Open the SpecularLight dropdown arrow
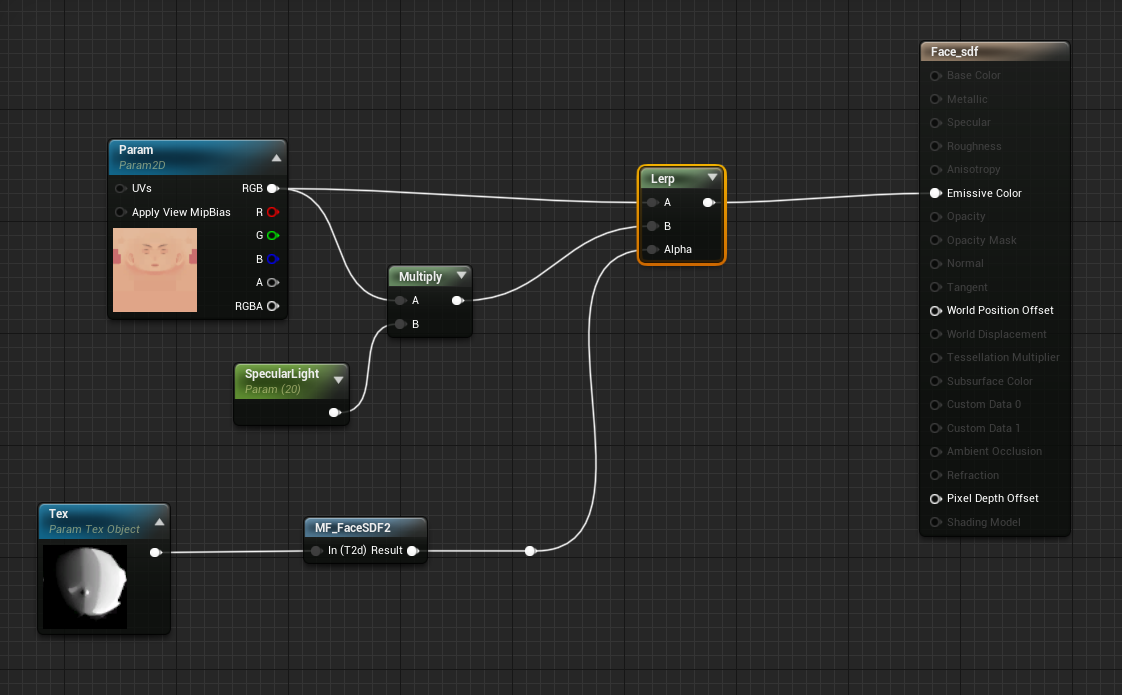 (339, 379)
